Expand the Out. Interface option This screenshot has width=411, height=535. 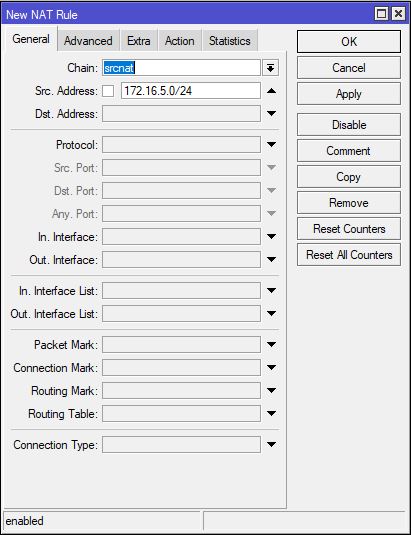tap(271, 260)
